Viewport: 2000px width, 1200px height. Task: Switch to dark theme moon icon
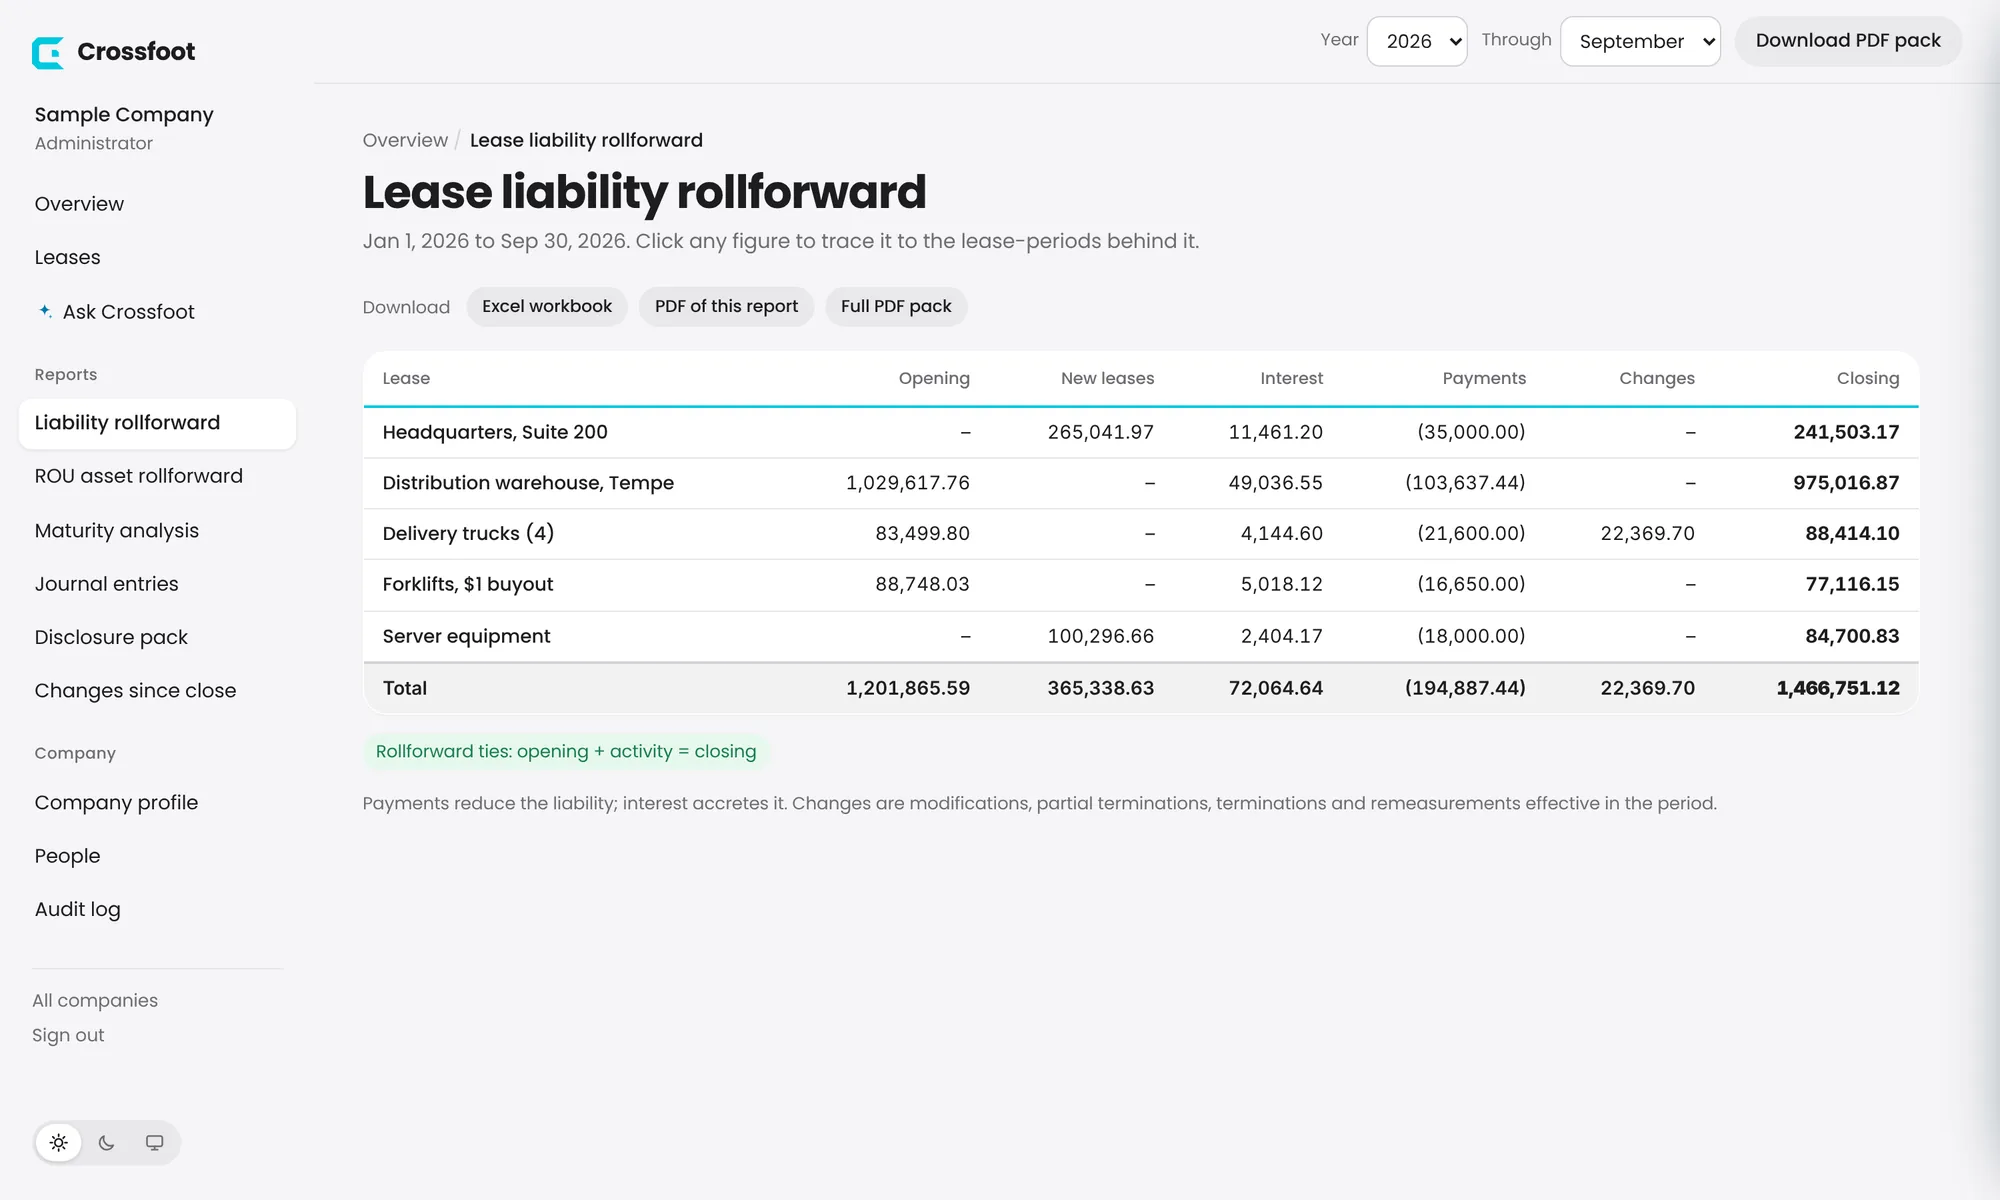[x=107, y=1143]
